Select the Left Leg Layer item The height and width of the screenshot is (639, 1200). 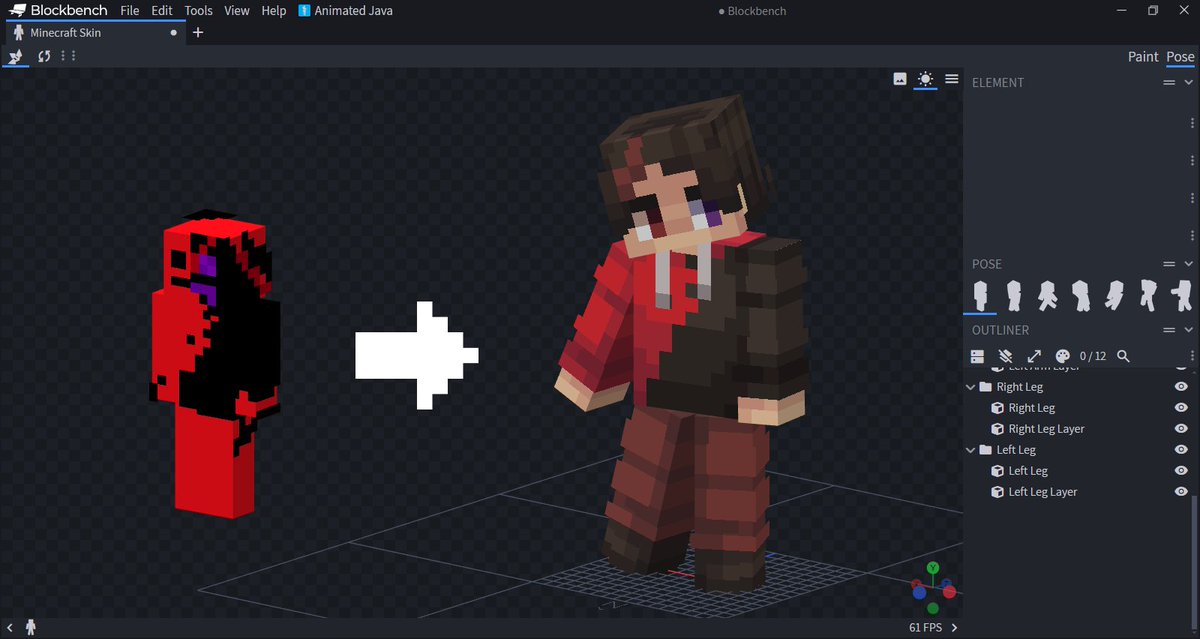(1042, 492)
